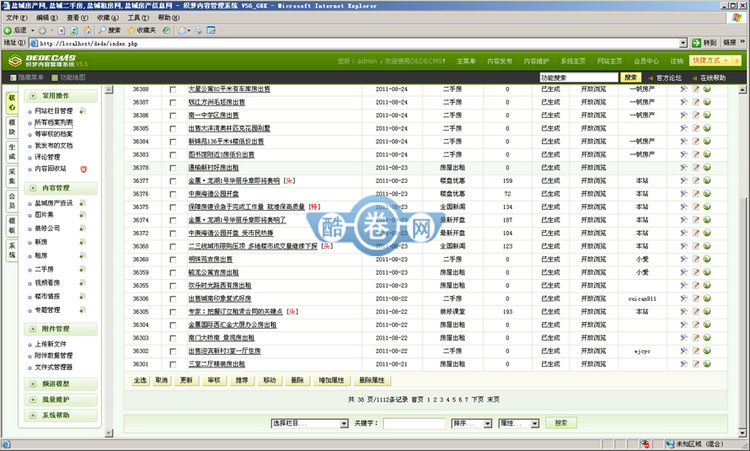750x451 pixels.
Task: Tick the checkbox for row 36359
Action: click(173, 273)
